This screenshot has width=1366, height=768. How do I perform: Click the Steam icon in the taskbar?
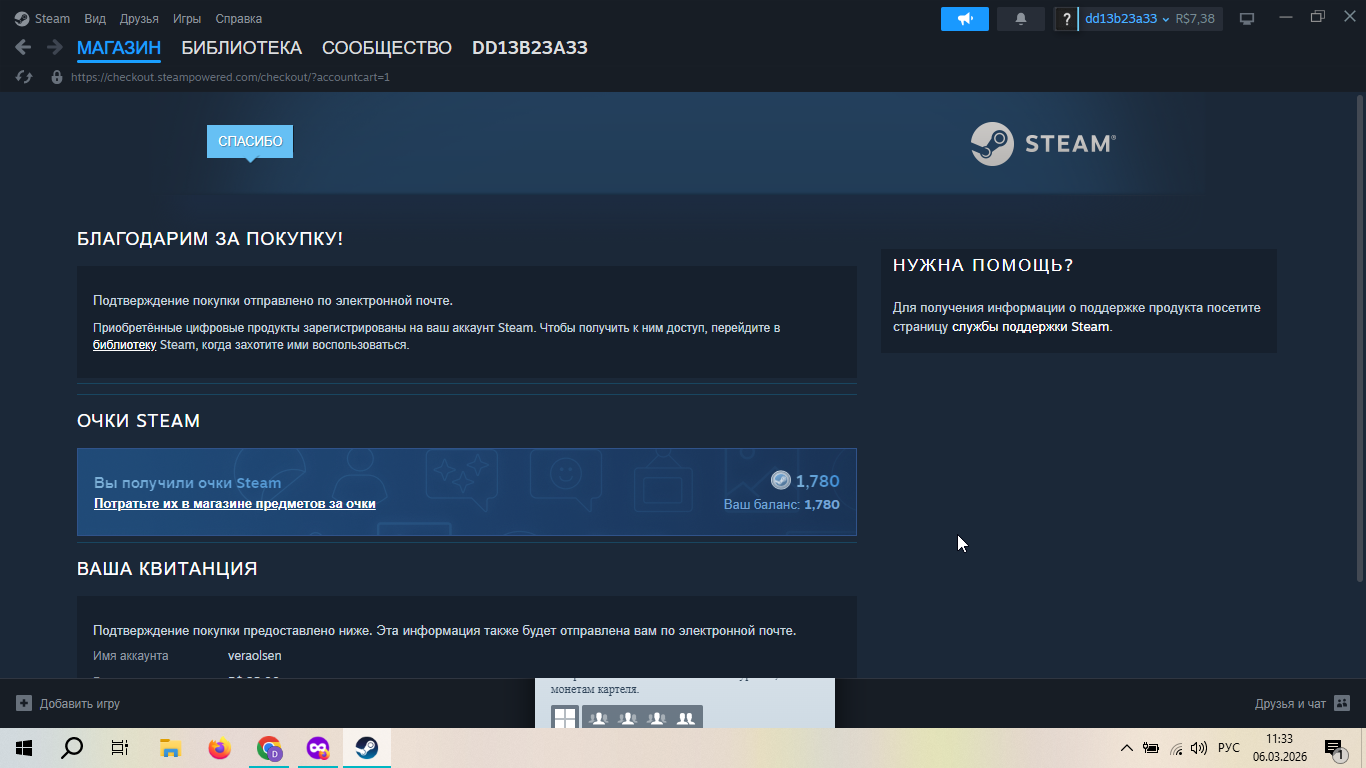click(367, 748)
